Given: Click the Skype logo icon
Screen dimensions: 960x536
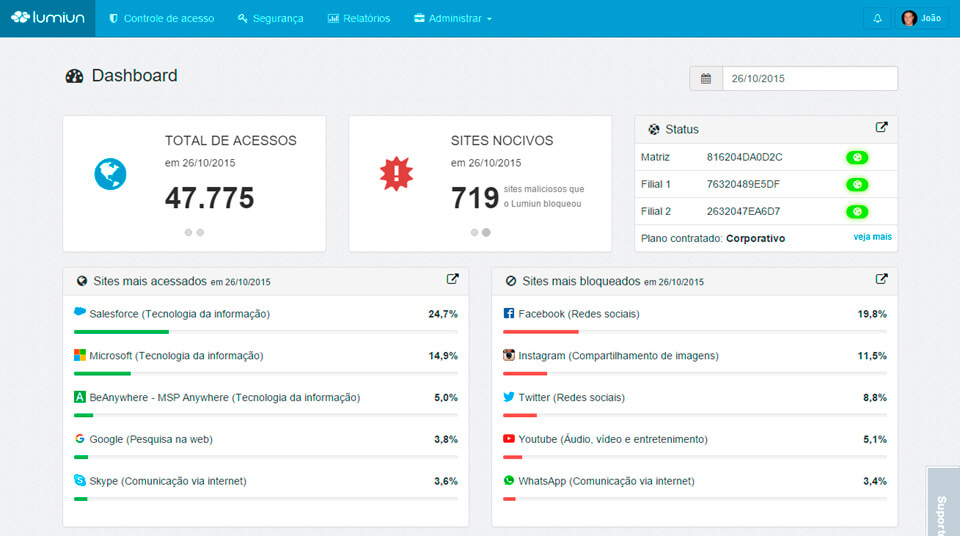Looking at the screenshot, I should coord(80,480).
